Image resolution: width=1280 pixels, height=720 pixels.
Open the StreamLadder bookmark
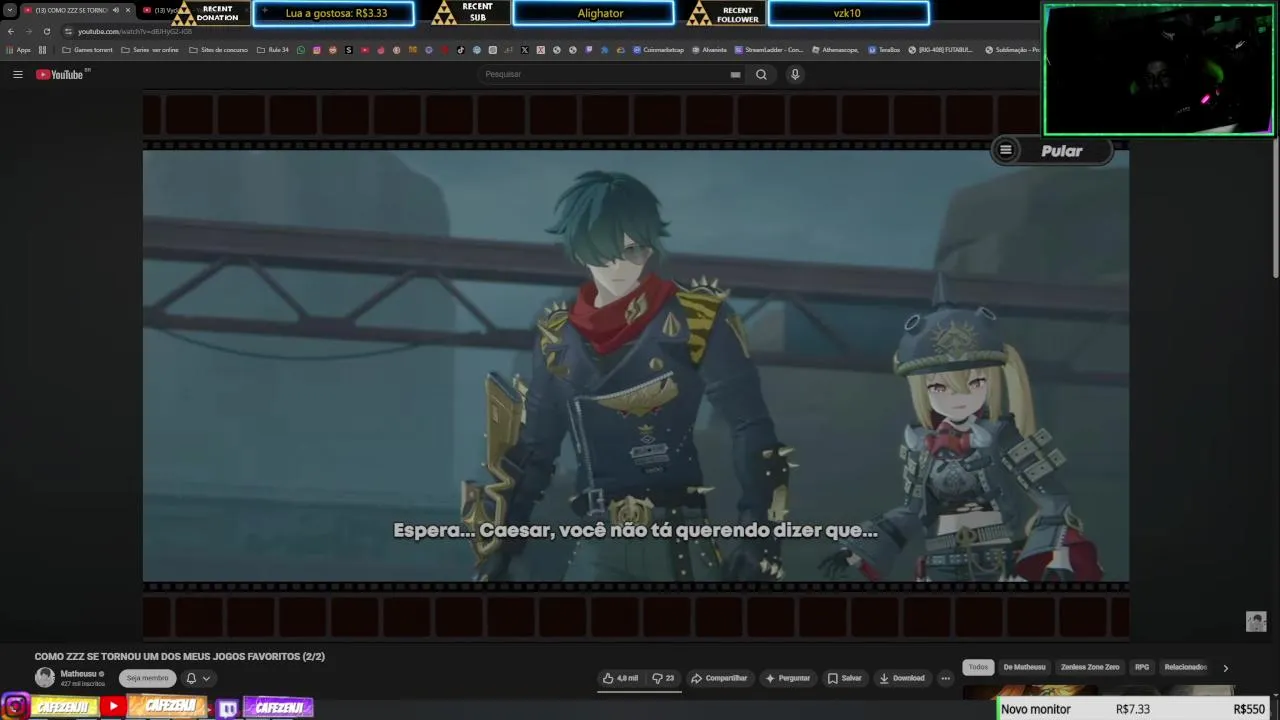pyautogui.click(x=769, y=49)
